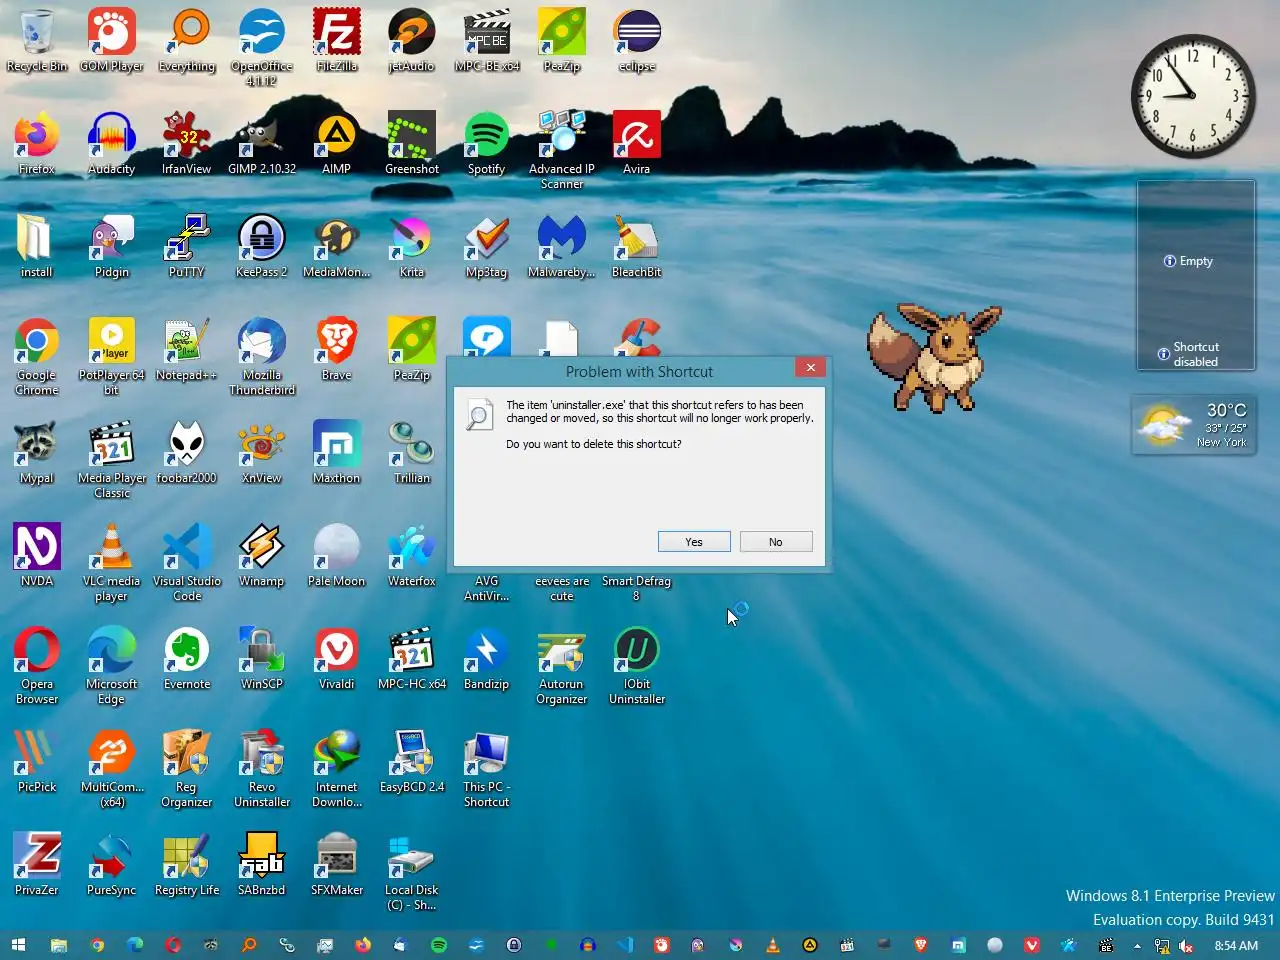The image size is (1280, 960).
Task: Select the Recycle Bin desktop icon
Action: coord(37,40)
